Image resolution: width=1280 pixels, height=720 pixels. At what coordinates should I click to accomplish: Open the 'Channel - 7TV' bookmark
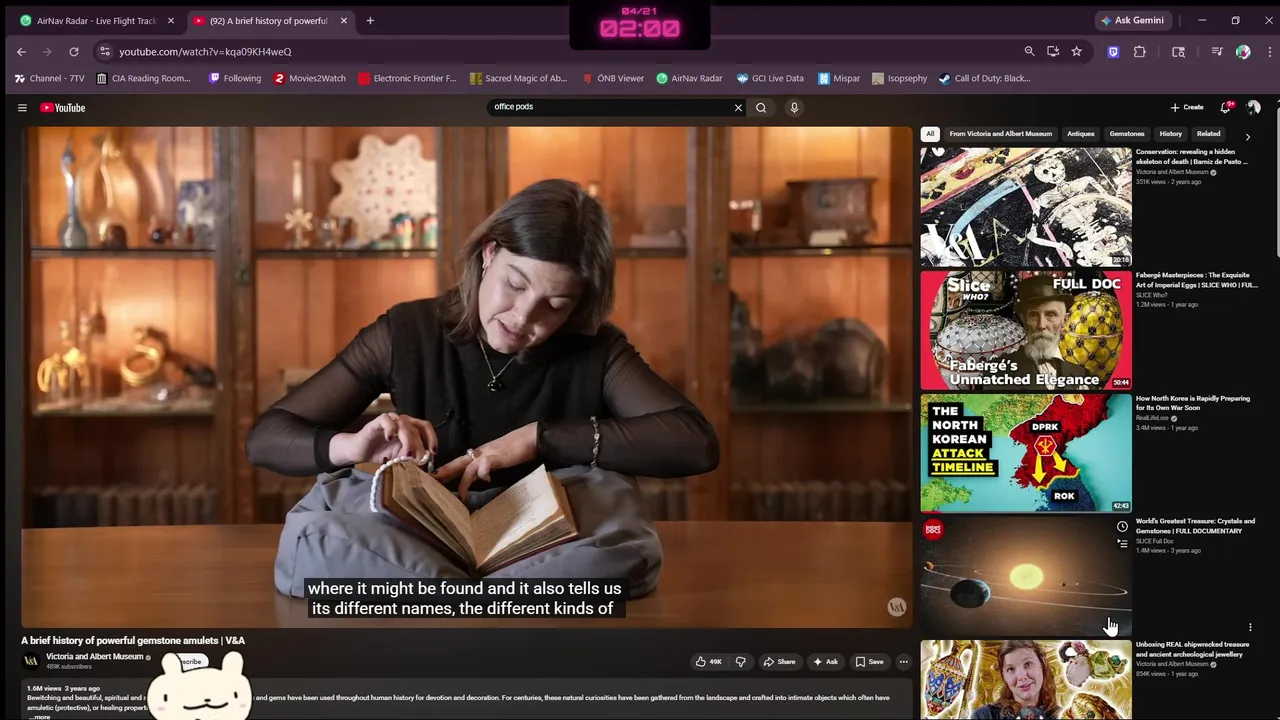[x=49, y=78]
